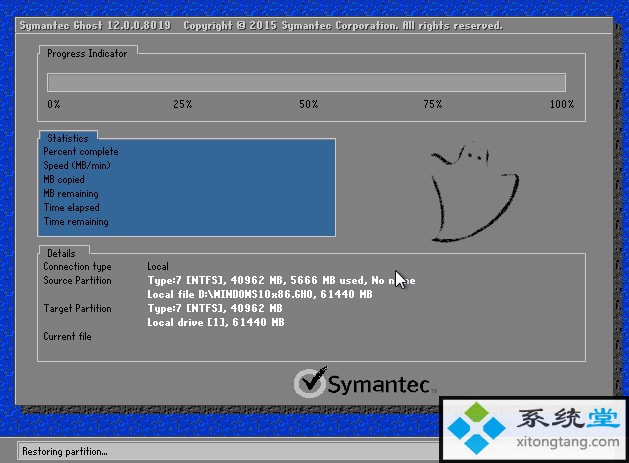
Task: Click the D:\WINDOWS10x86.GHO file line
Action: 260,294
